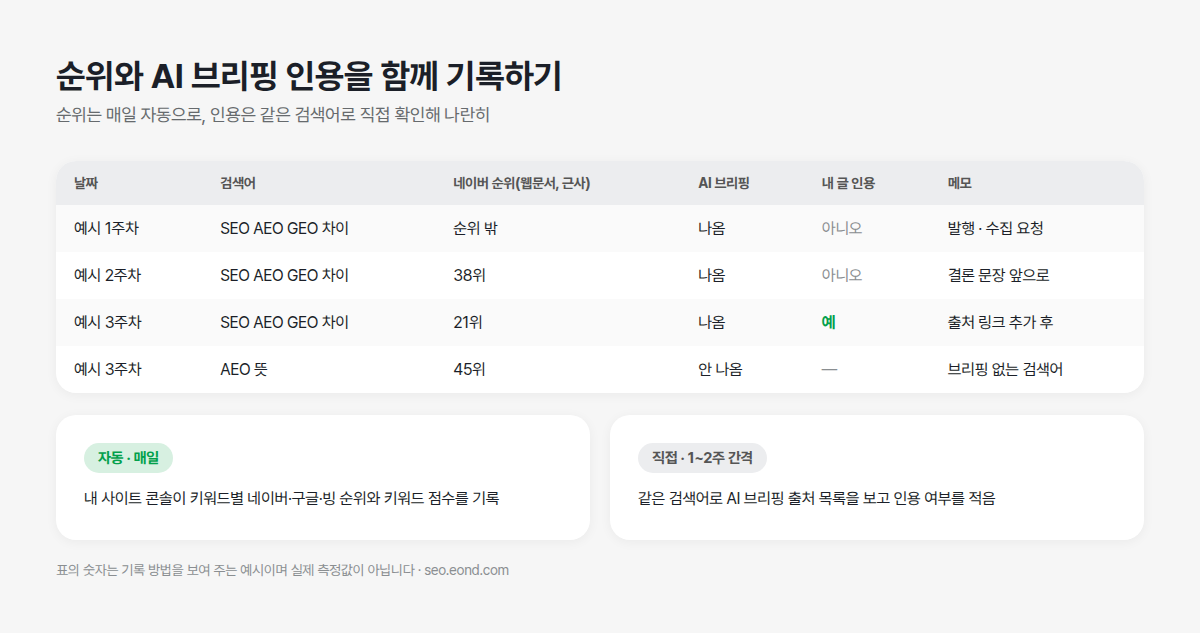The image size is (1200, 633).
Task: Click 'SEO AEO GEO 차이' in the 2주차 row
Action: pyautogui.click(x=285, y=275)
